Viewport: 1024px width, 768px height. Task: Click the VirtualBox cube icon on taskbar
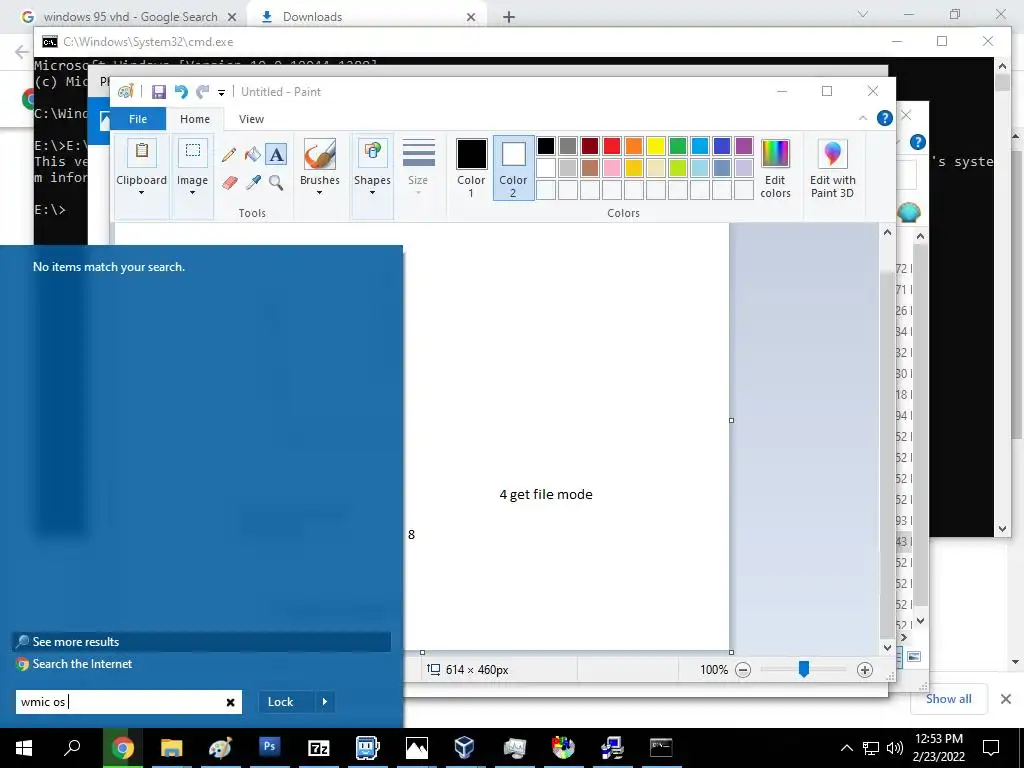tap(464, 747)
